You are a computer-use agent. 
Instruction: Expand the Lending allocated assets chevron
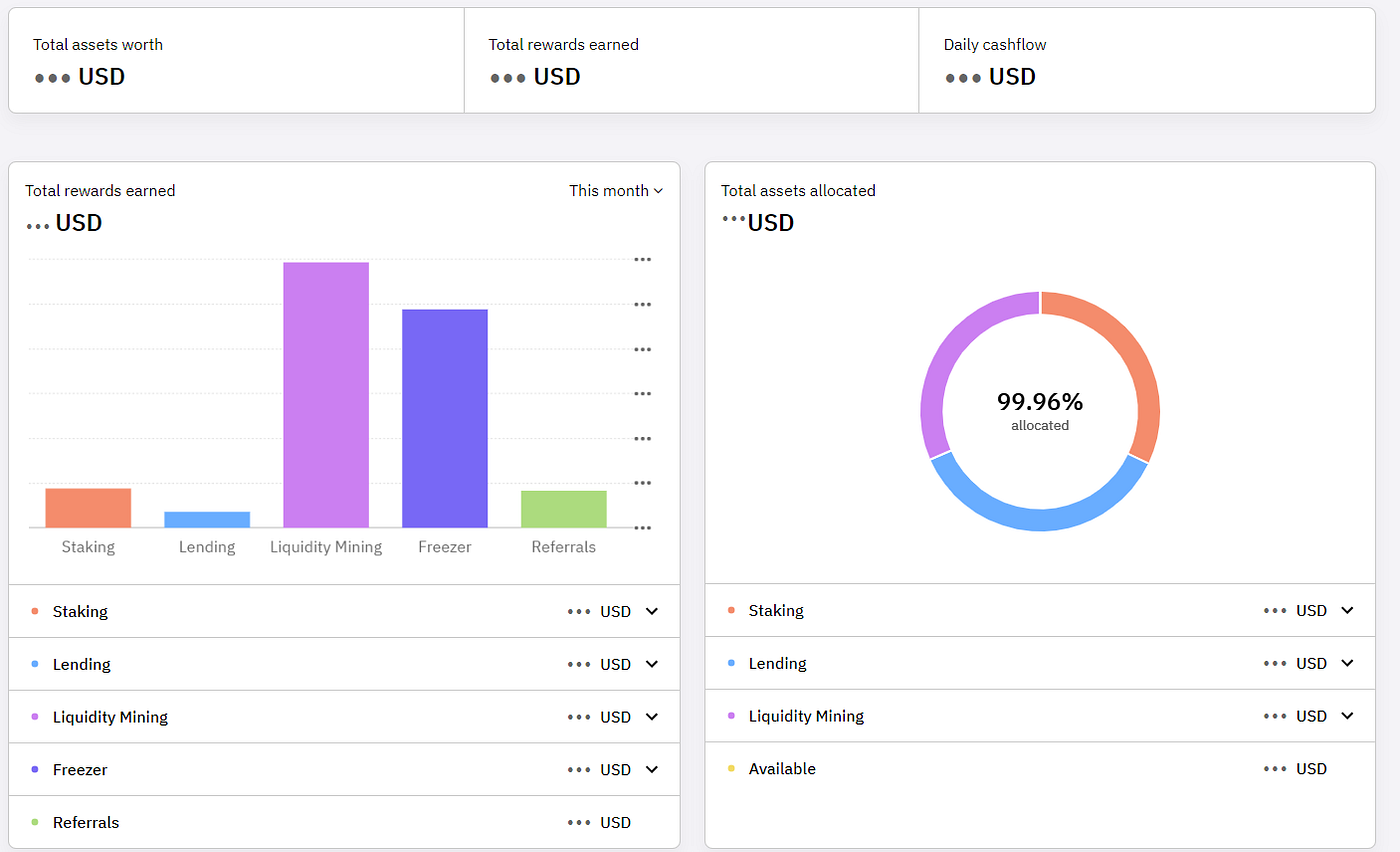(x=1347, y=663)
